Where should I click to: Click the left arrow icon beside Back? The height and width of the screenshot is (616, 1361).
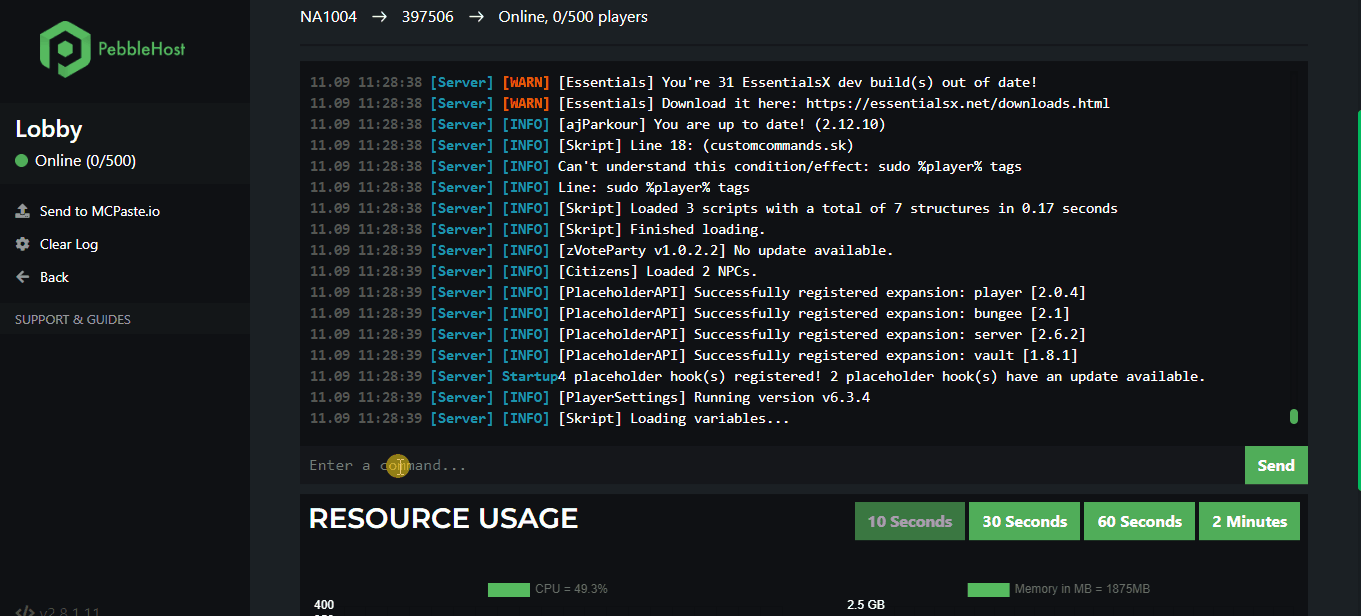pyautogui.click(x=22, y=277)
